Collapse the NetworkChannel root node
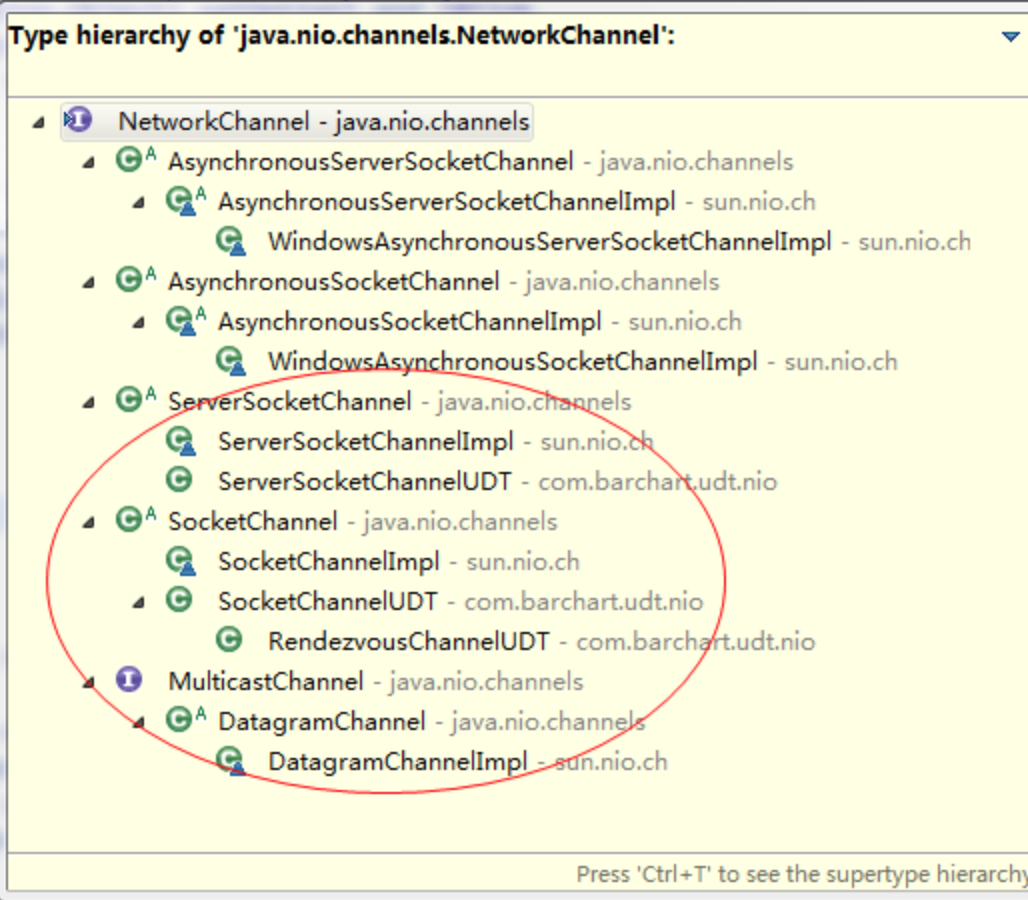1028x900 pixels. (x=37, y=120)
